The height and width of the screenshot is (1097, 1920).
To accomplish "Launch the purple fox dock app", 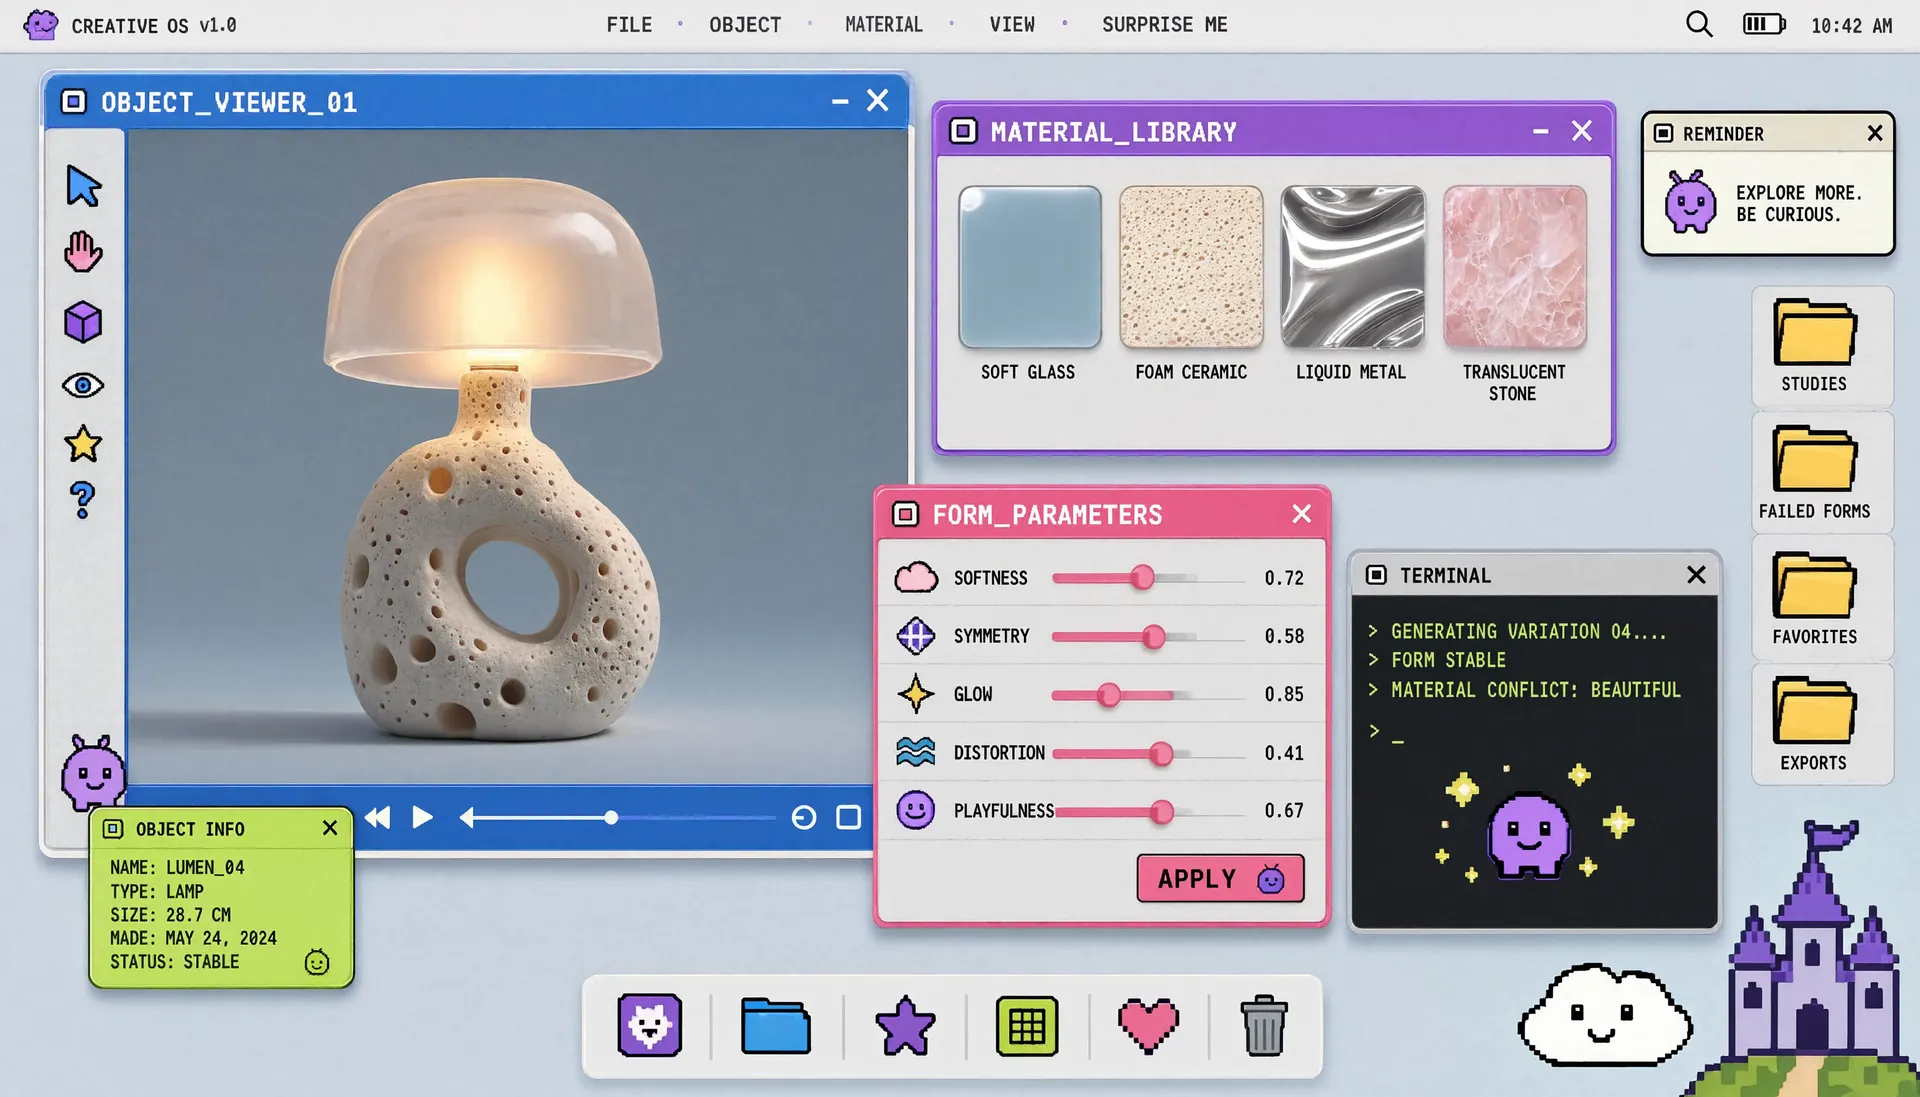I will click(x=650, y=1025).
